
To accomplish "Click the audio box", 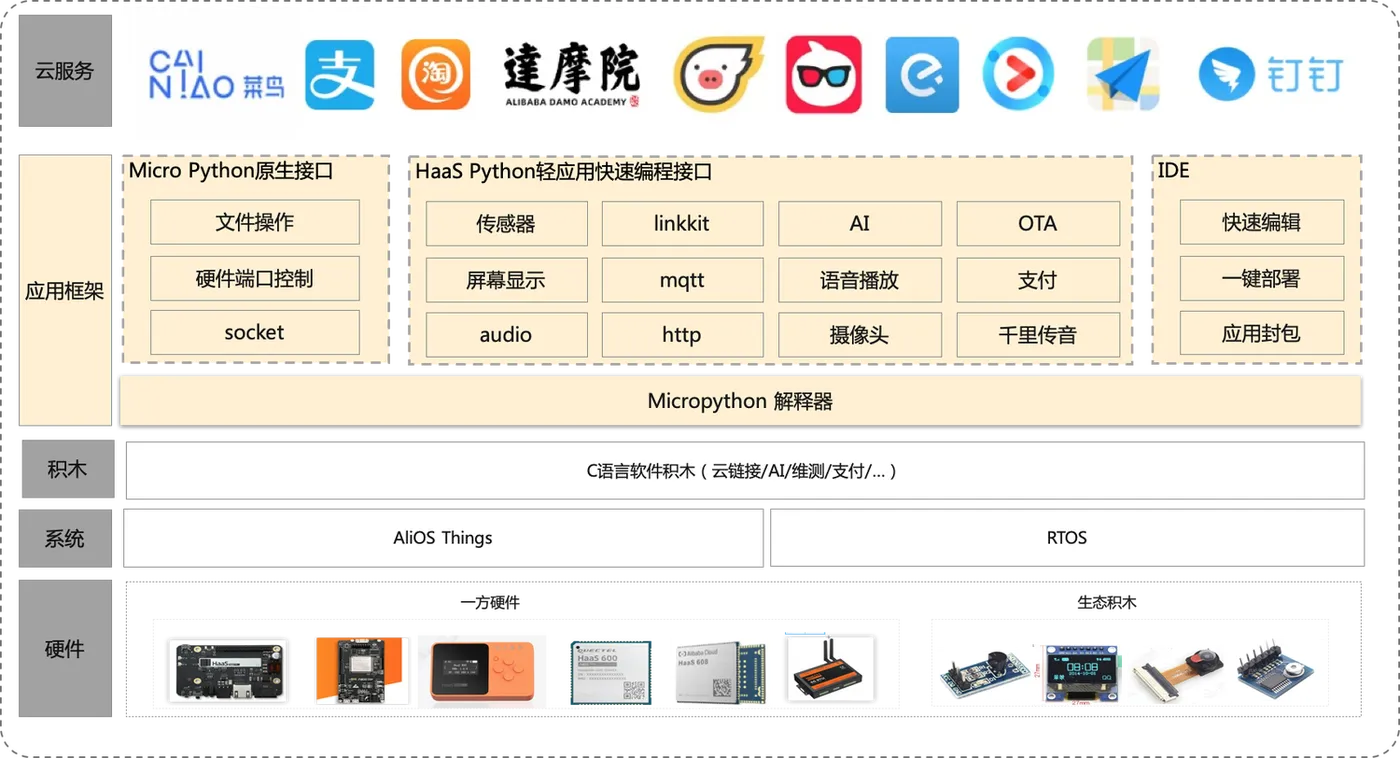I will 506,335.
